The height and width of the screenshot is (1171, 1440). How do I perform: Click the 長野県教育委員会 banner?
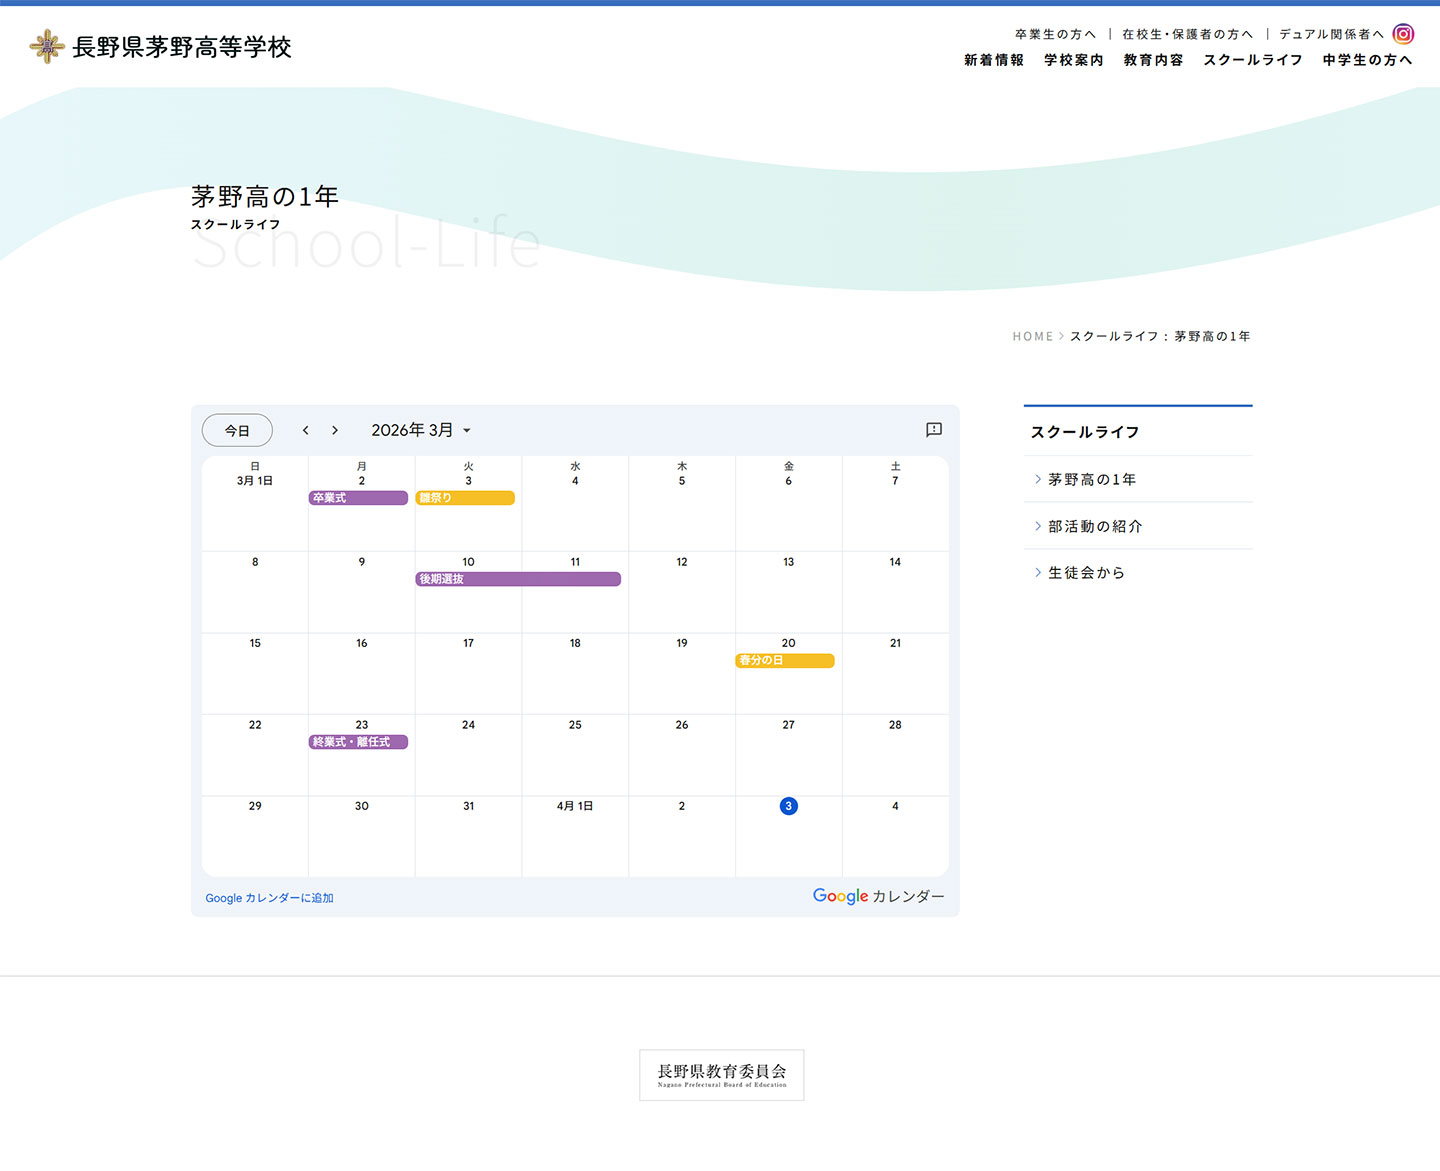click(721, 1075)
